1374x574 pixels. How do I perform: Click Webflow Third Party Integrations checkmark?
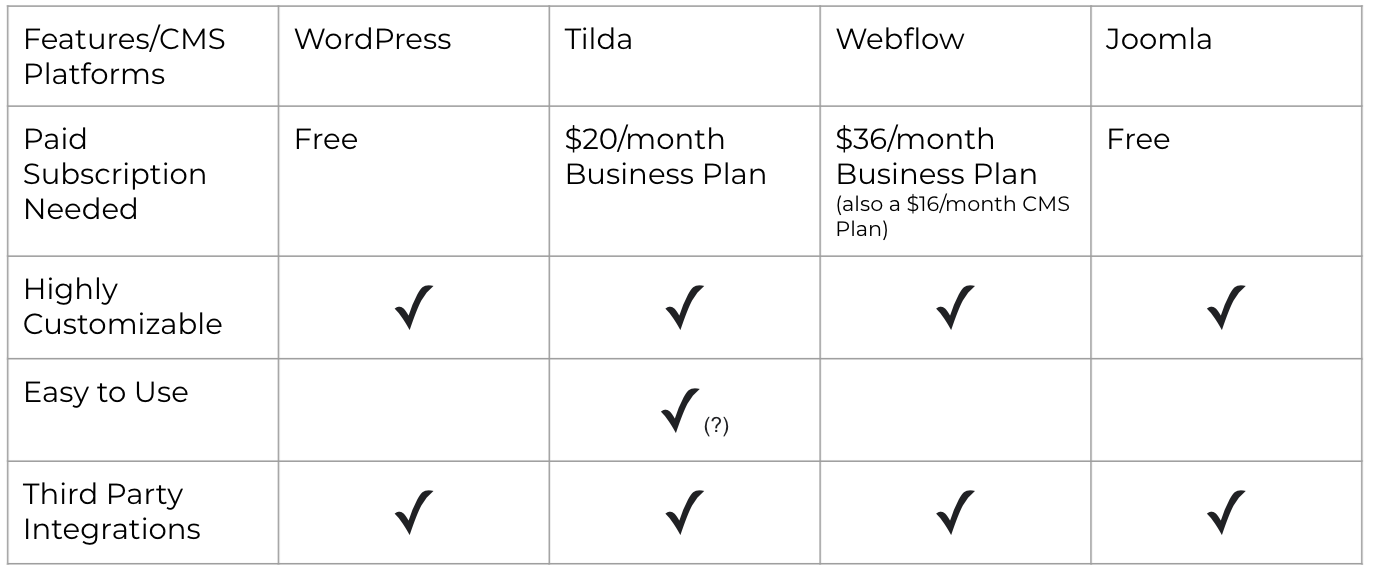pyautogui.click(x=955, y=512)
